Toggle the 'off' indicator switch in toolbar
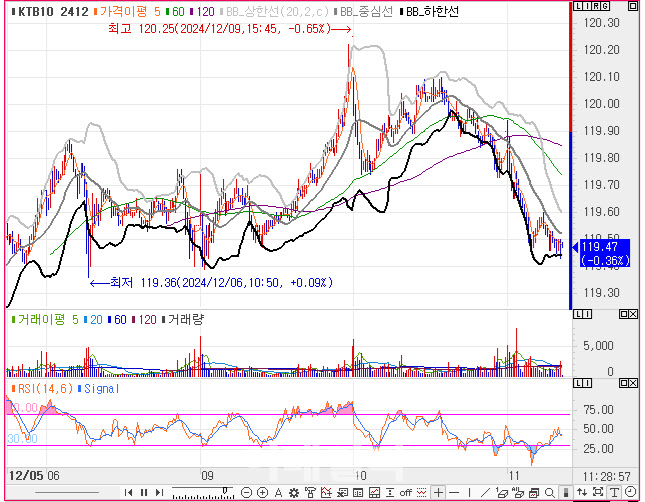Image resolution: width=645 pixels, height=502 pixels. point(406,492)
